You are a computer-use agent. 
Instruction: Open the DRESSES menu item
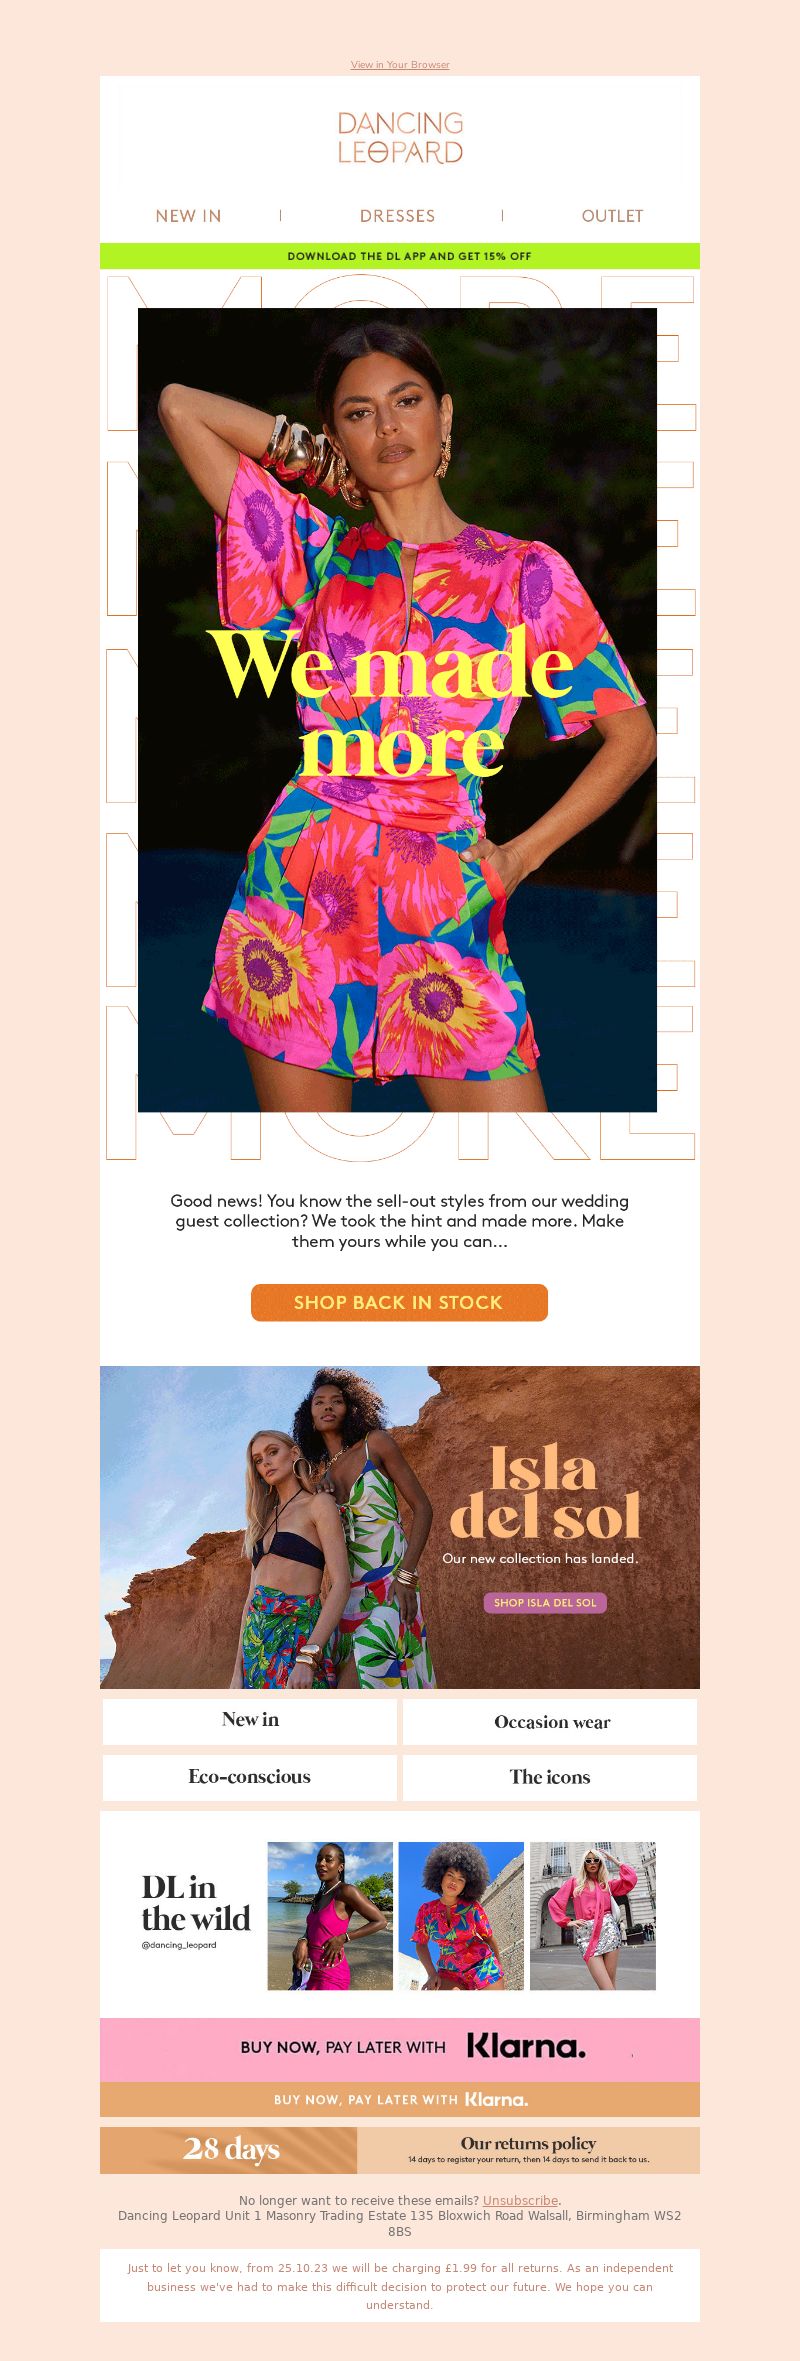[397, 216]
